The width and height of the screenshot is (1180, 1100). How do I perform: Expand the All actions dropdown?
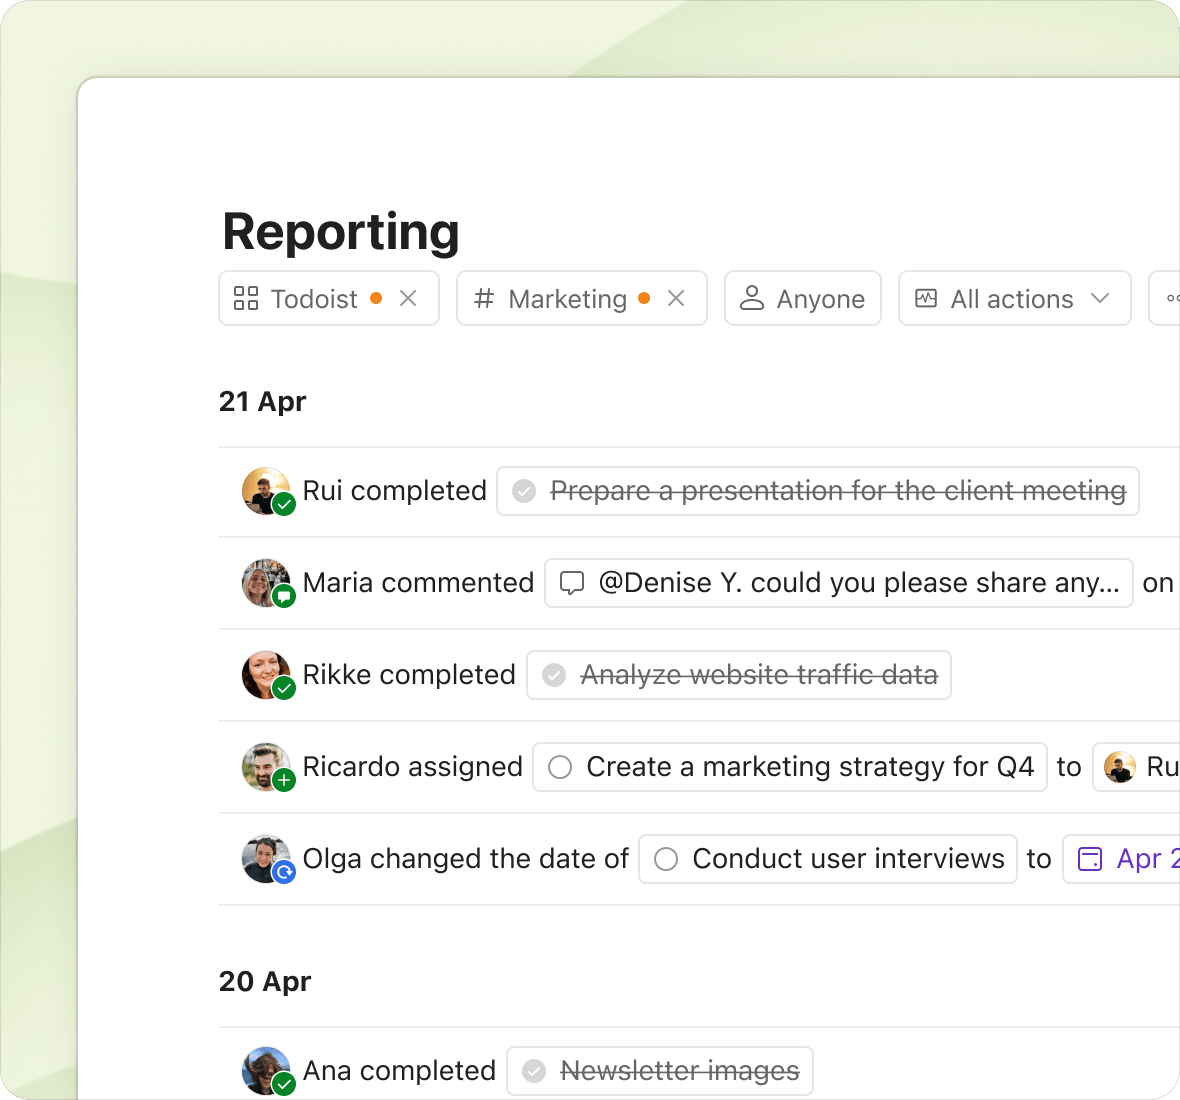pos(1014,299)
